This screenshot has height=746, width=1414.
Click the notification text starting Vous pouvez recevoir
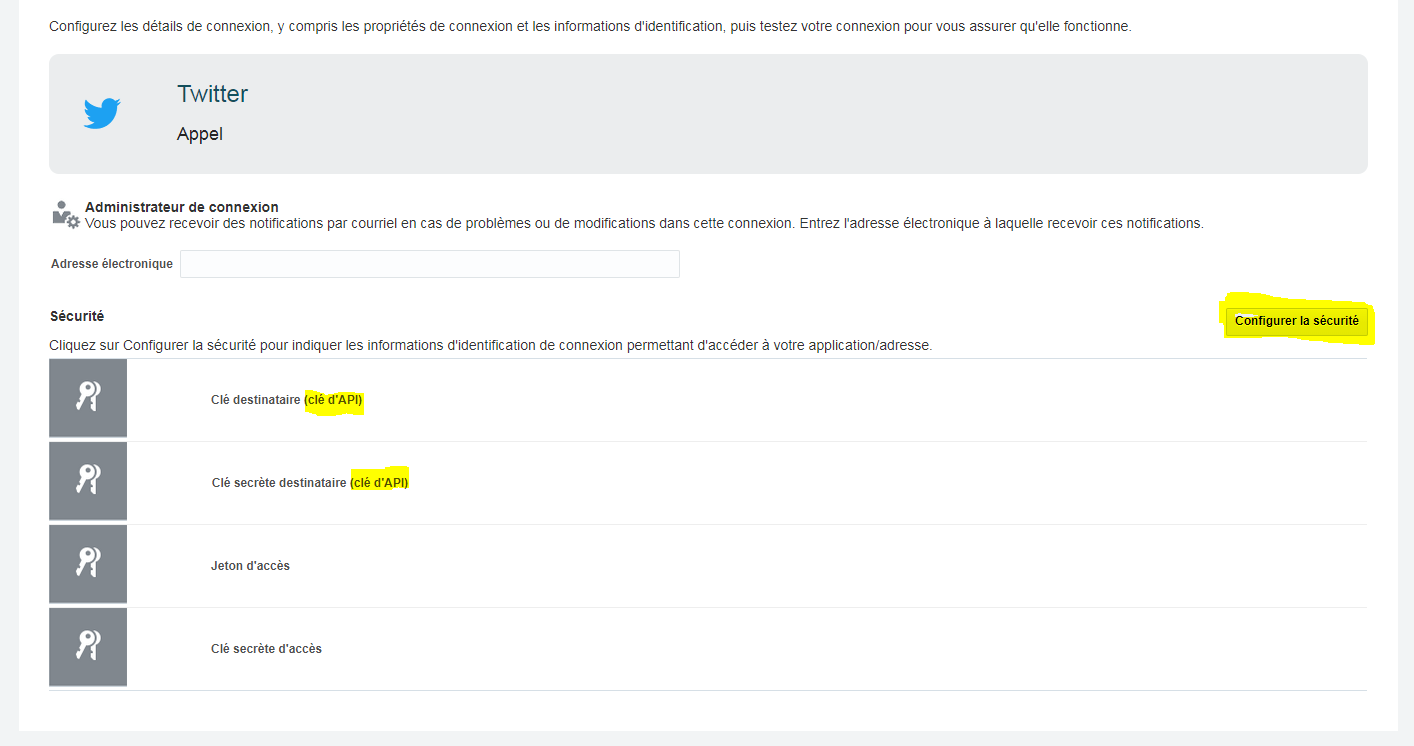(x=644, y=223)
